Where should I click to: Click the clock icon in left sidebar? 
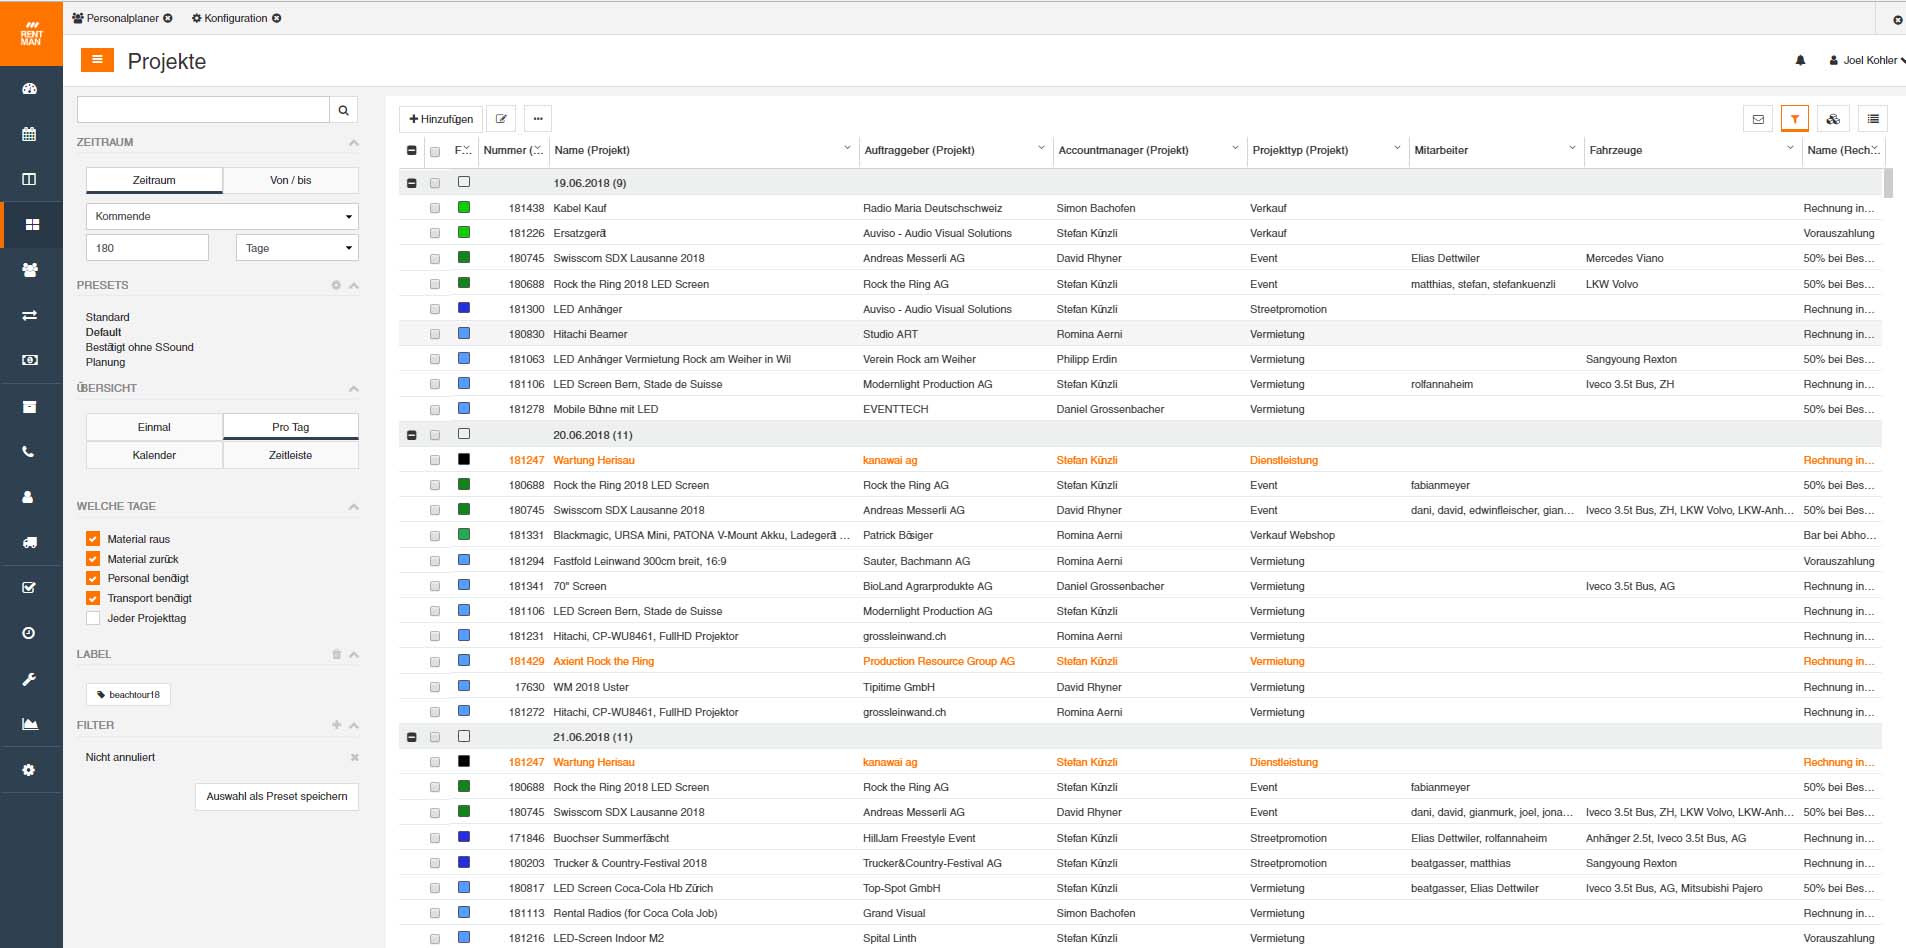(30, 633)
